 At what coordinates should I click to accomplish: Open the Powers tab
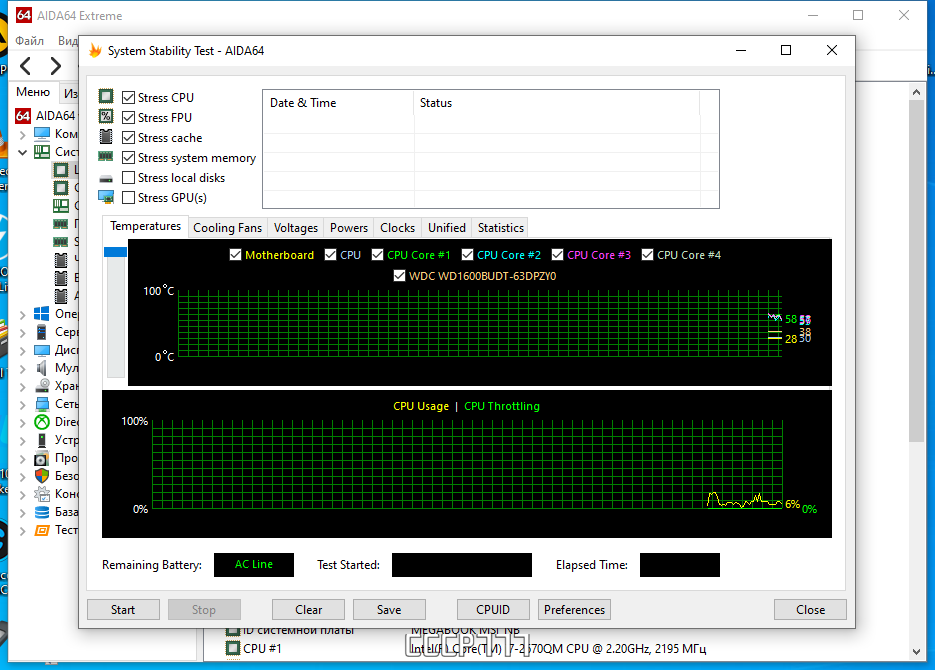[349, 228]
